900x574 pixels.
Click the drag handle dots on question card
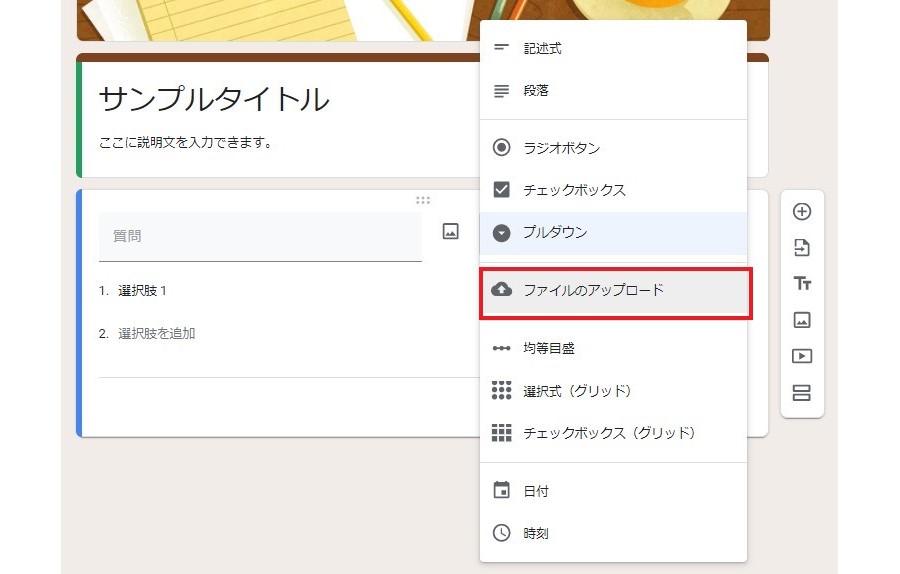(x=423, y=200)
